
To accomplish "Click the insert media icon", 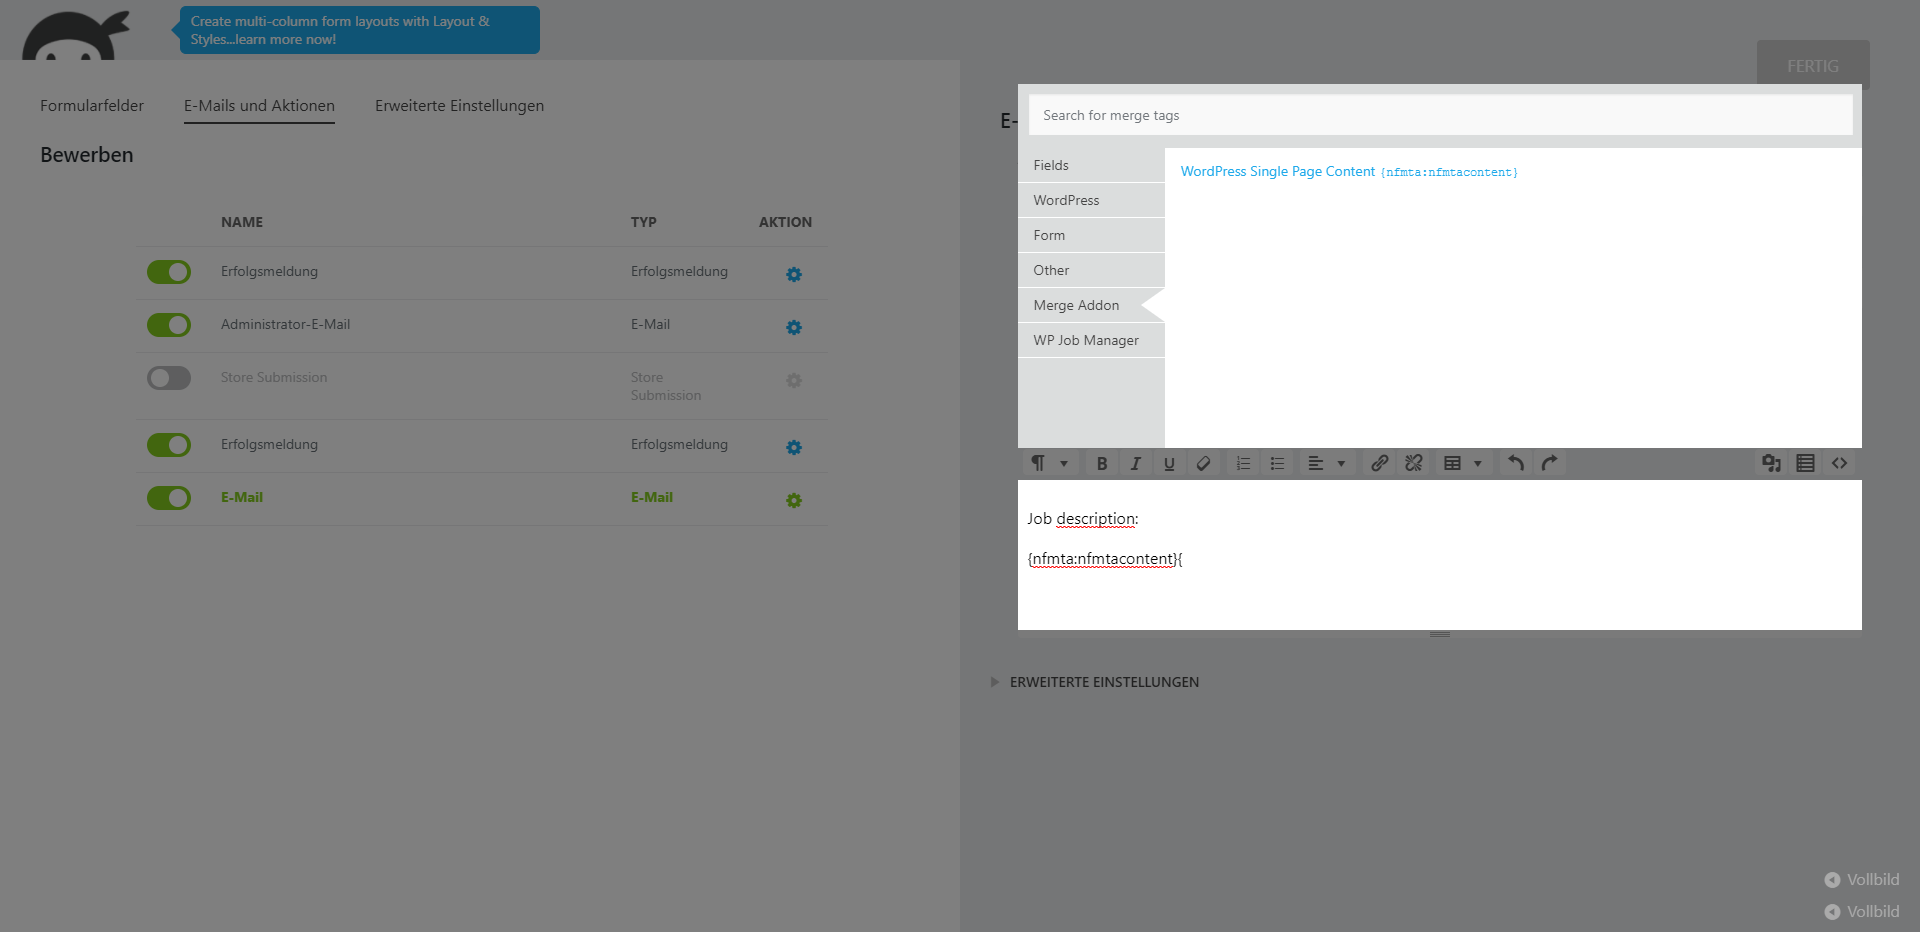I will coord(1771,463).
